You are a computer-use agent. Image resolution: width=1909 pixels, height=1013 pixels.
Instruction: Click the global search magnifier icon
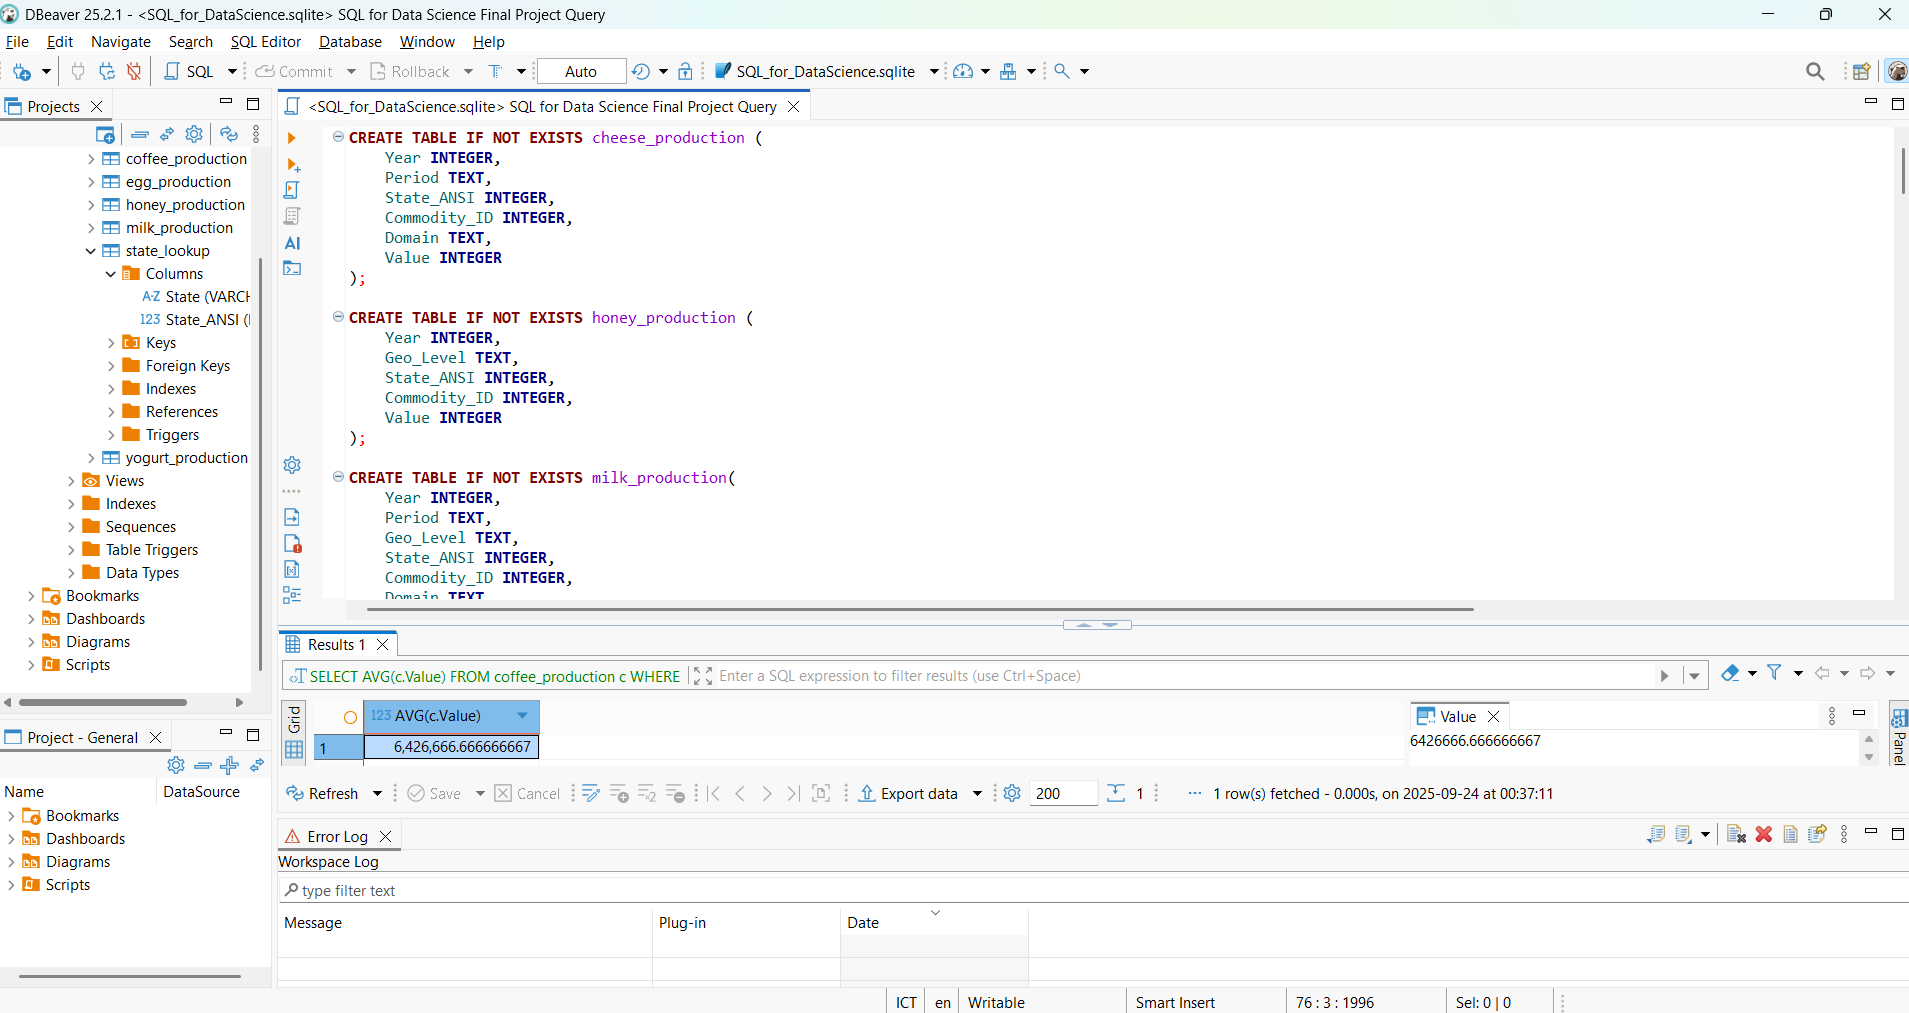click(x=1815, y=71)
